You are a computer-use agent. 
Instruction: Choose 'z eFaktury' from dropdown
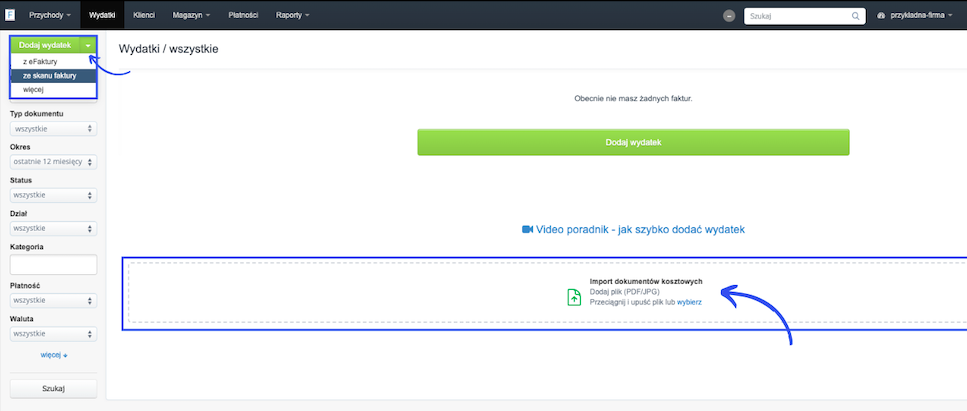[x=53, y=62]
